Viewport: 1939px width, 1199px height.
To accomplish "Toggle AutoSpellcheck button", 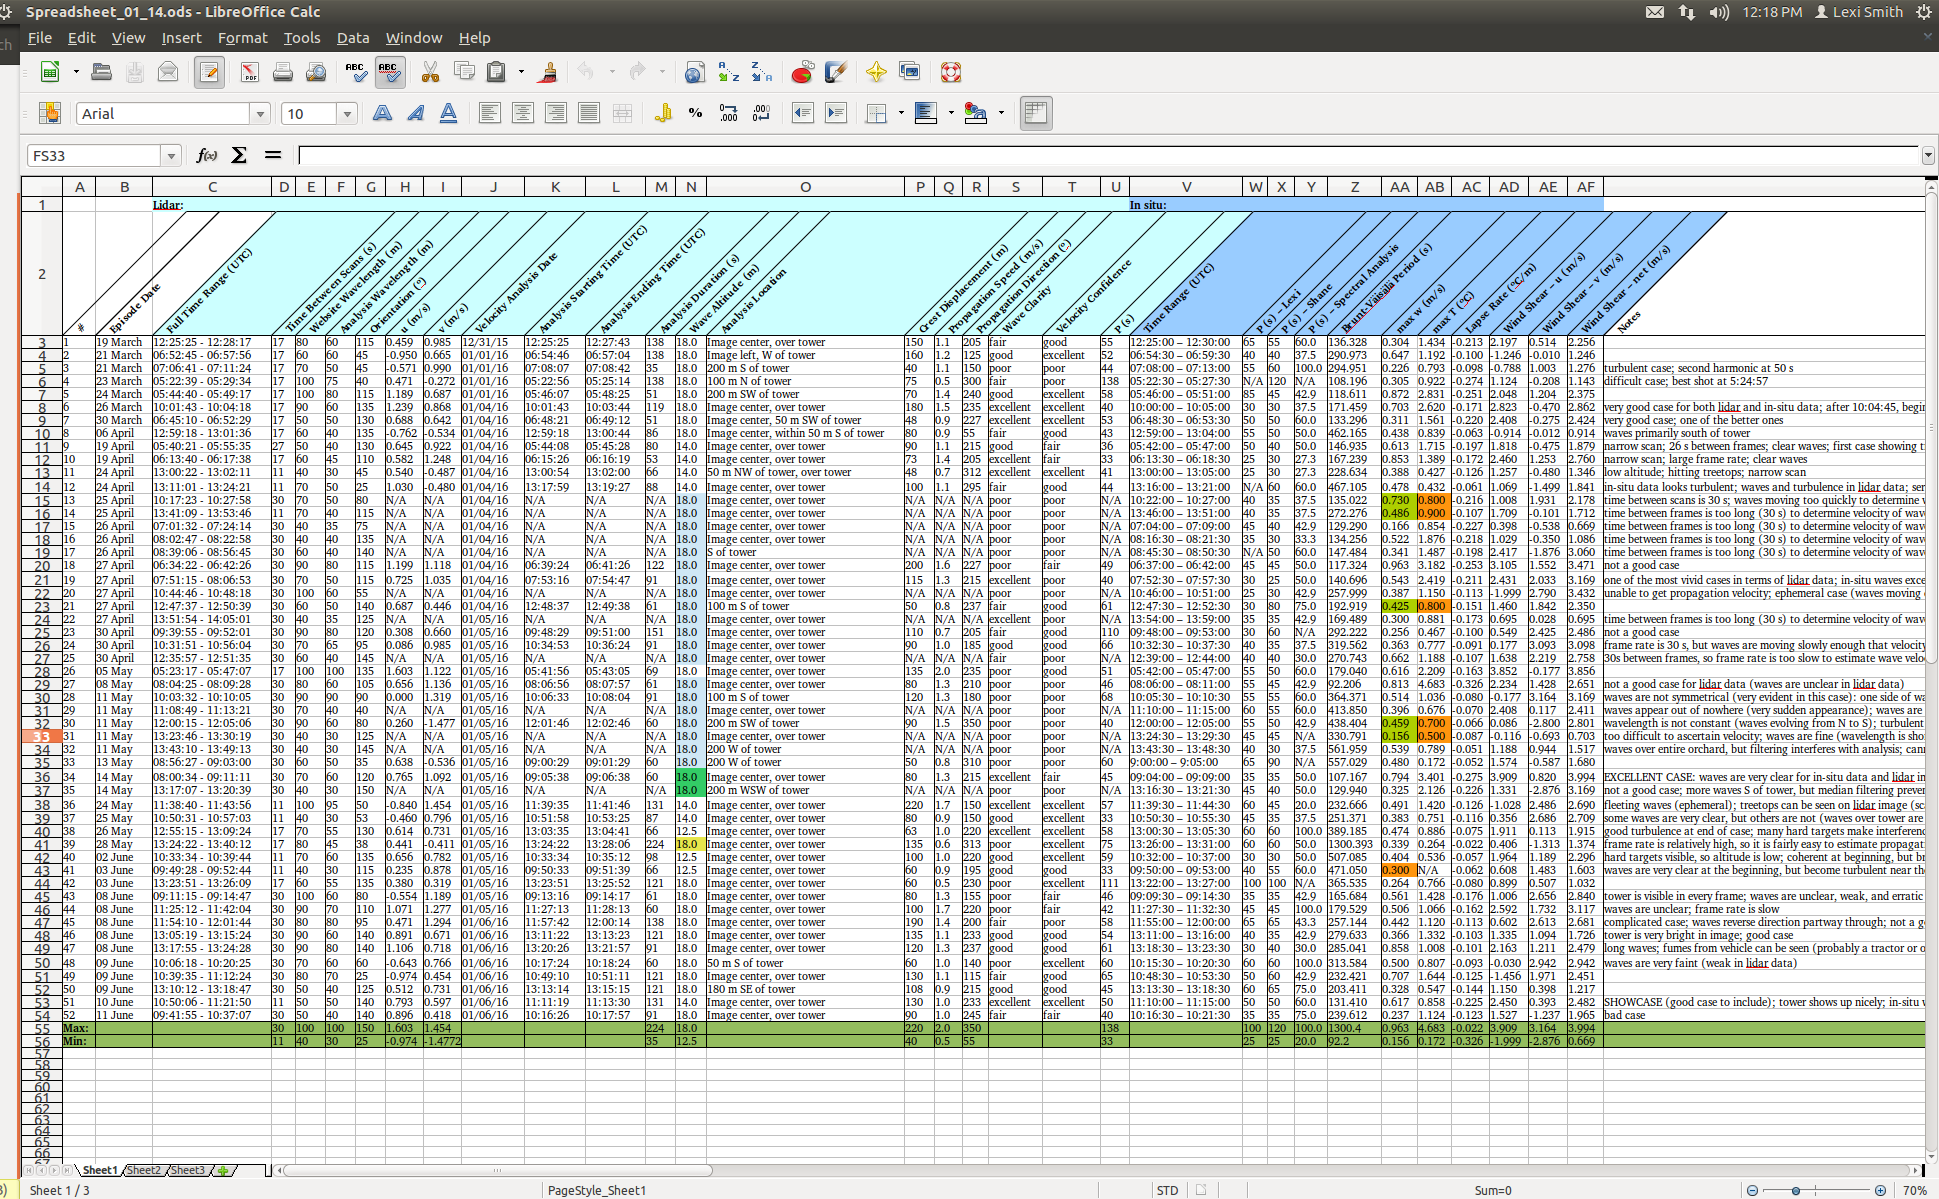I will [389, 72].
